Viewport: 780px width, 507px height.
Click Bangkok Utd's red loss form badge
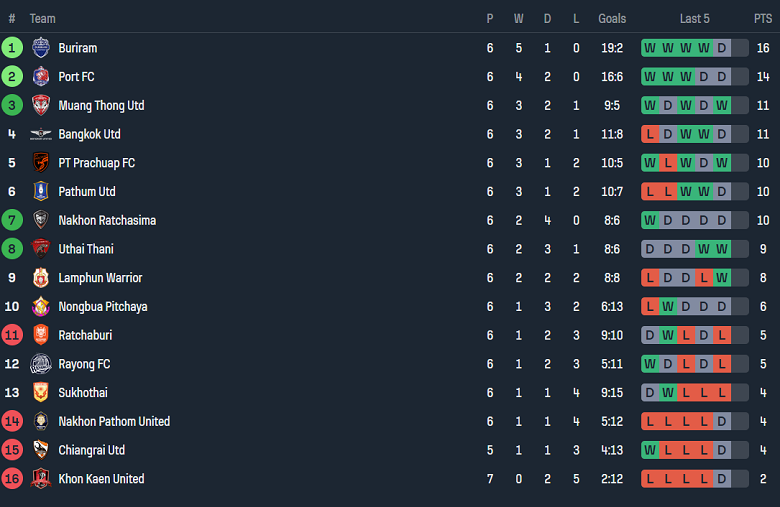(x=650, y=134)
